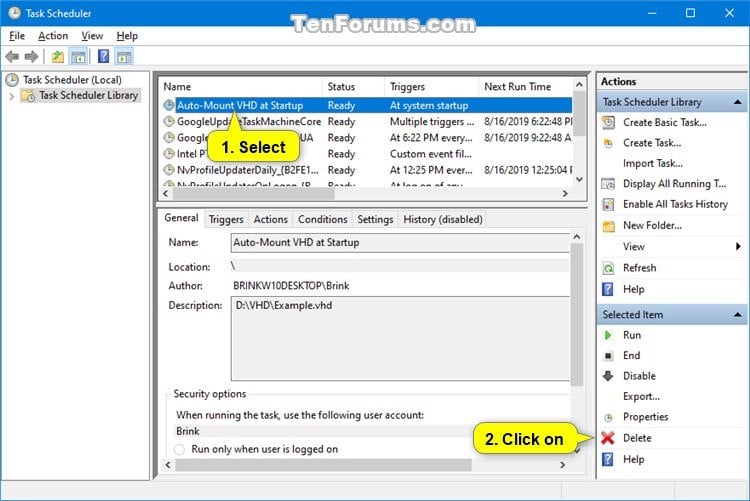Viewport: 750px width, 501px height.
Task: Open the View menu in menu bar
Action: coord(92,36)
